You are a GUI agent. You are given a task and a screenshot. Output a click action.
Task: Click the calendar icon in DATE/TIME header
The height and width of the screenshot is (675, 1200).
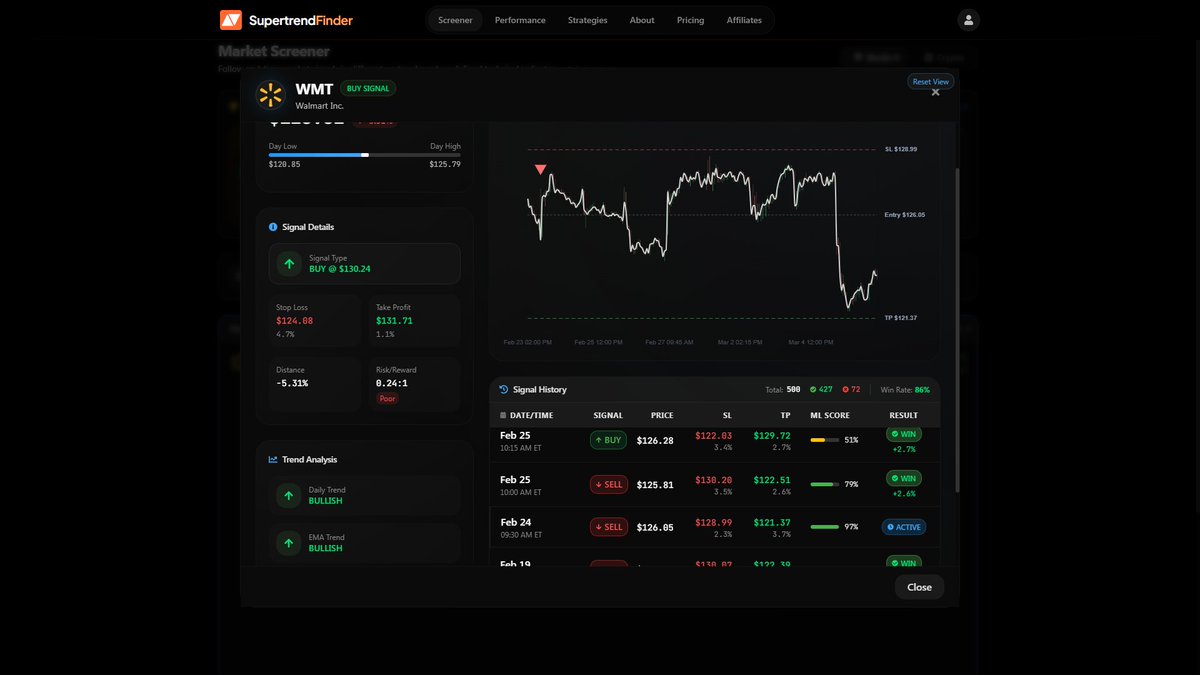click(503, 415)
